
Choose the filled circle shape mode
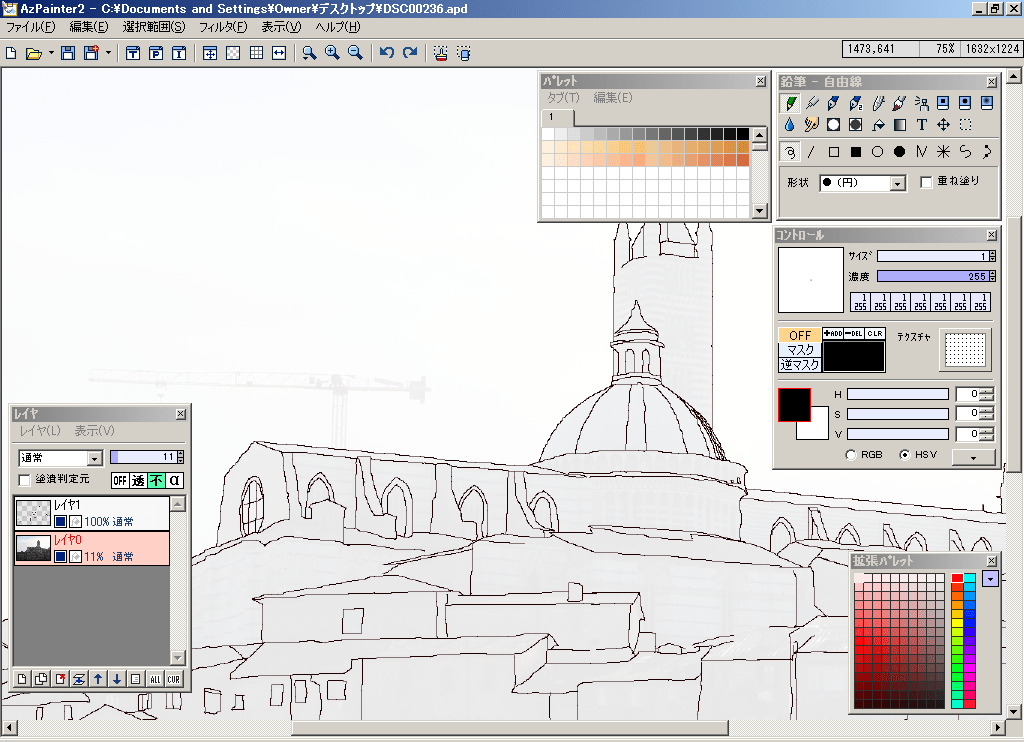(x=899, y=151)
